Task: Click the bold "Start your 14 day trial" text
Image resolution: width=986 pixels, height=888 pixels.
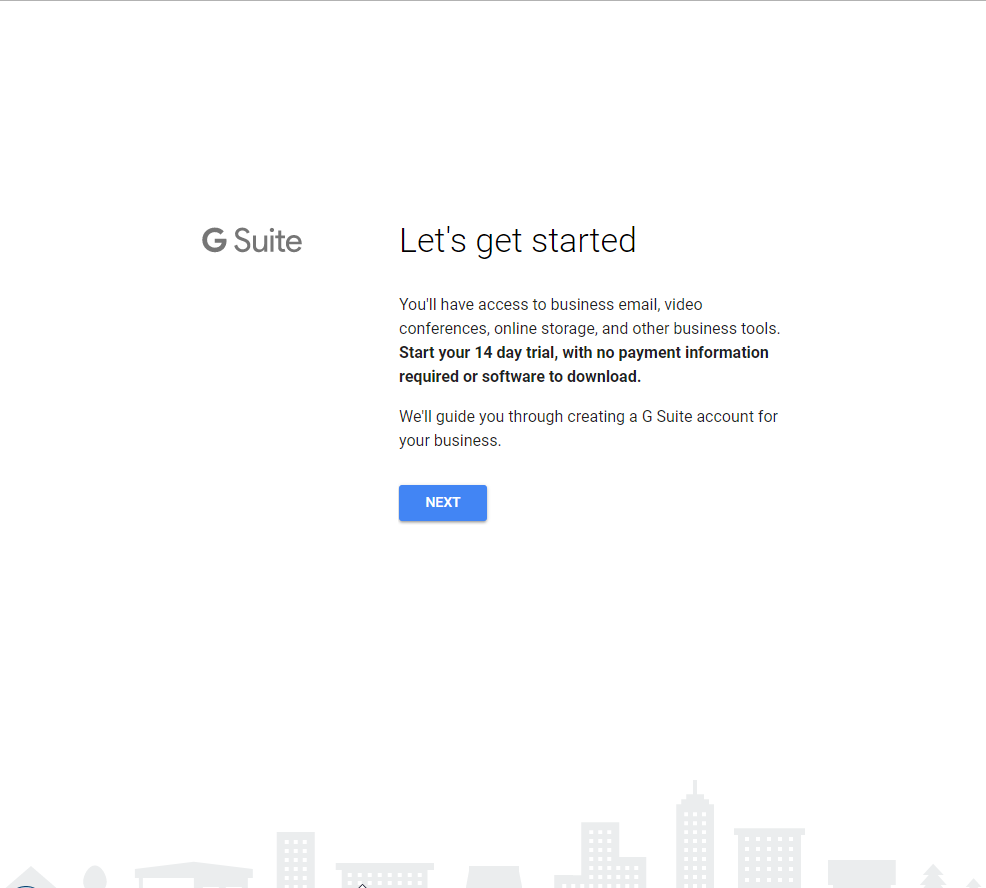Action: 584,364
